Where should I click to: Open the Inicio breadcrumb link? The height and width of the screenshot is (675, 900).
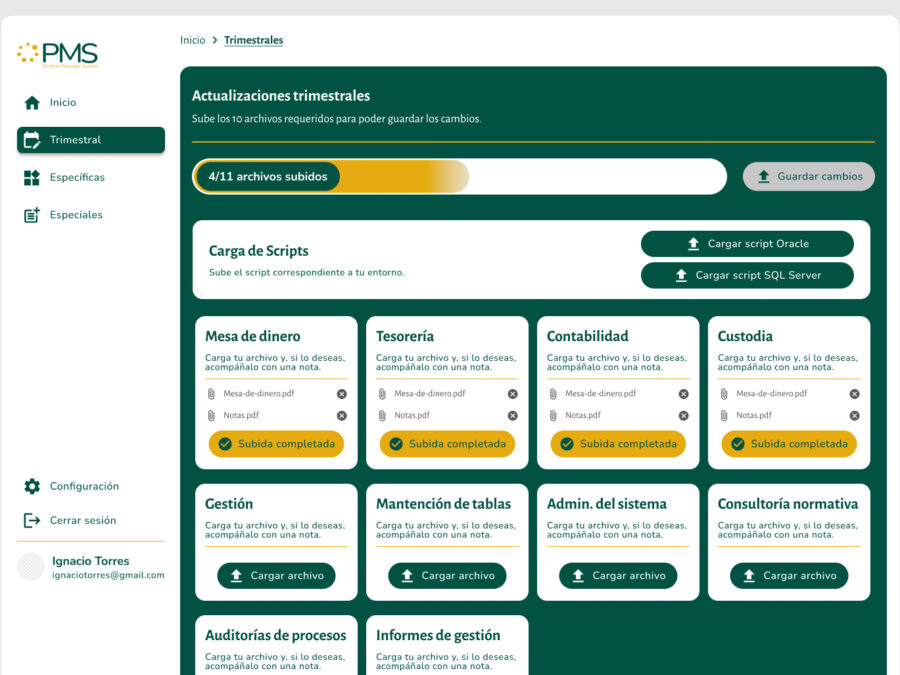(192, 40)
